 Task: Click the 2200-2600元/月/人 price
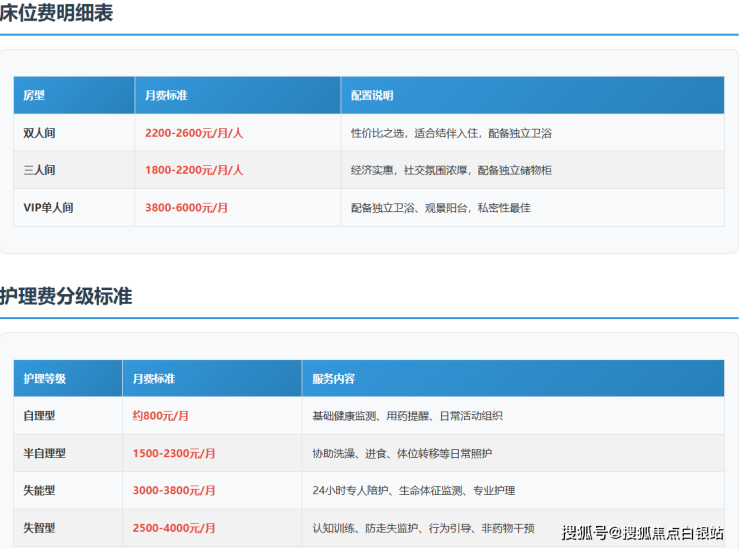(194, 133)
